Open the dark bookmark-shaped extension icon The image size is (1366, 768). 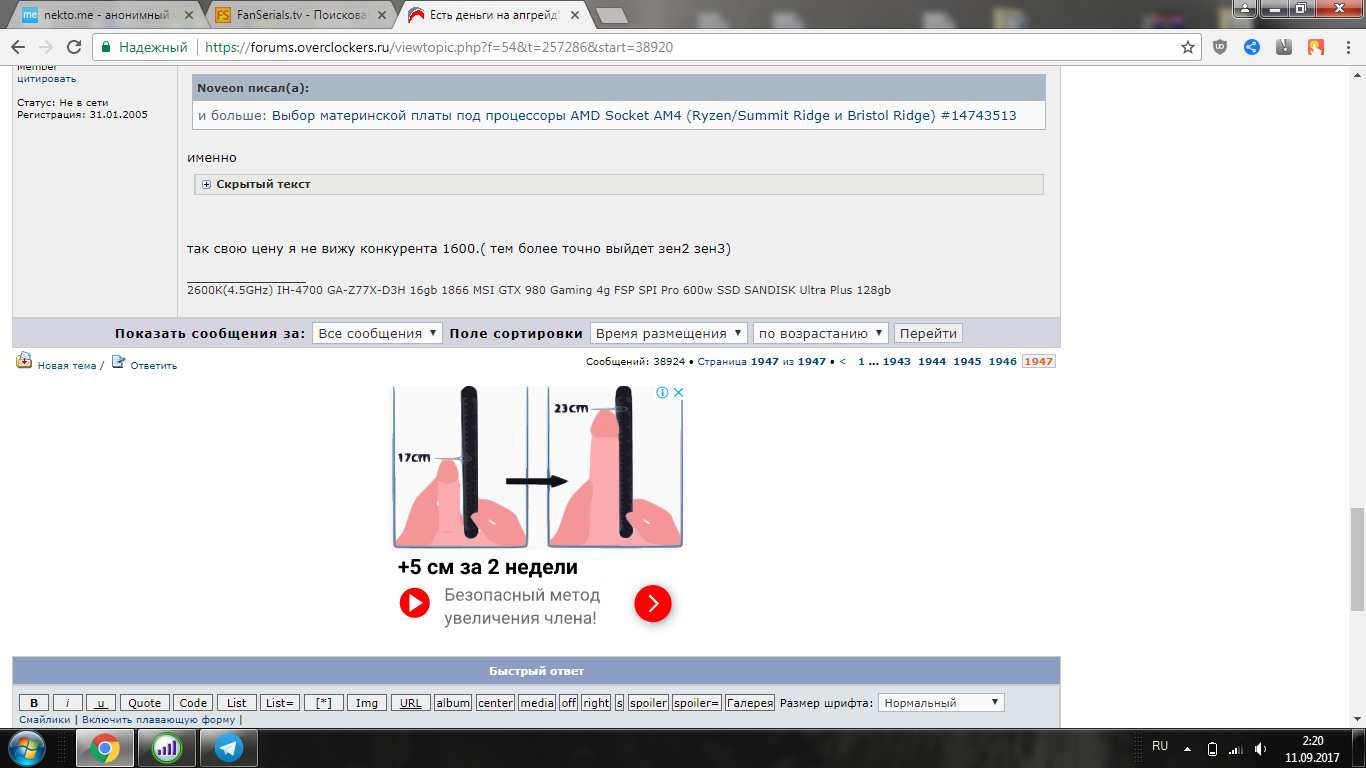(x=1284, y=47)
